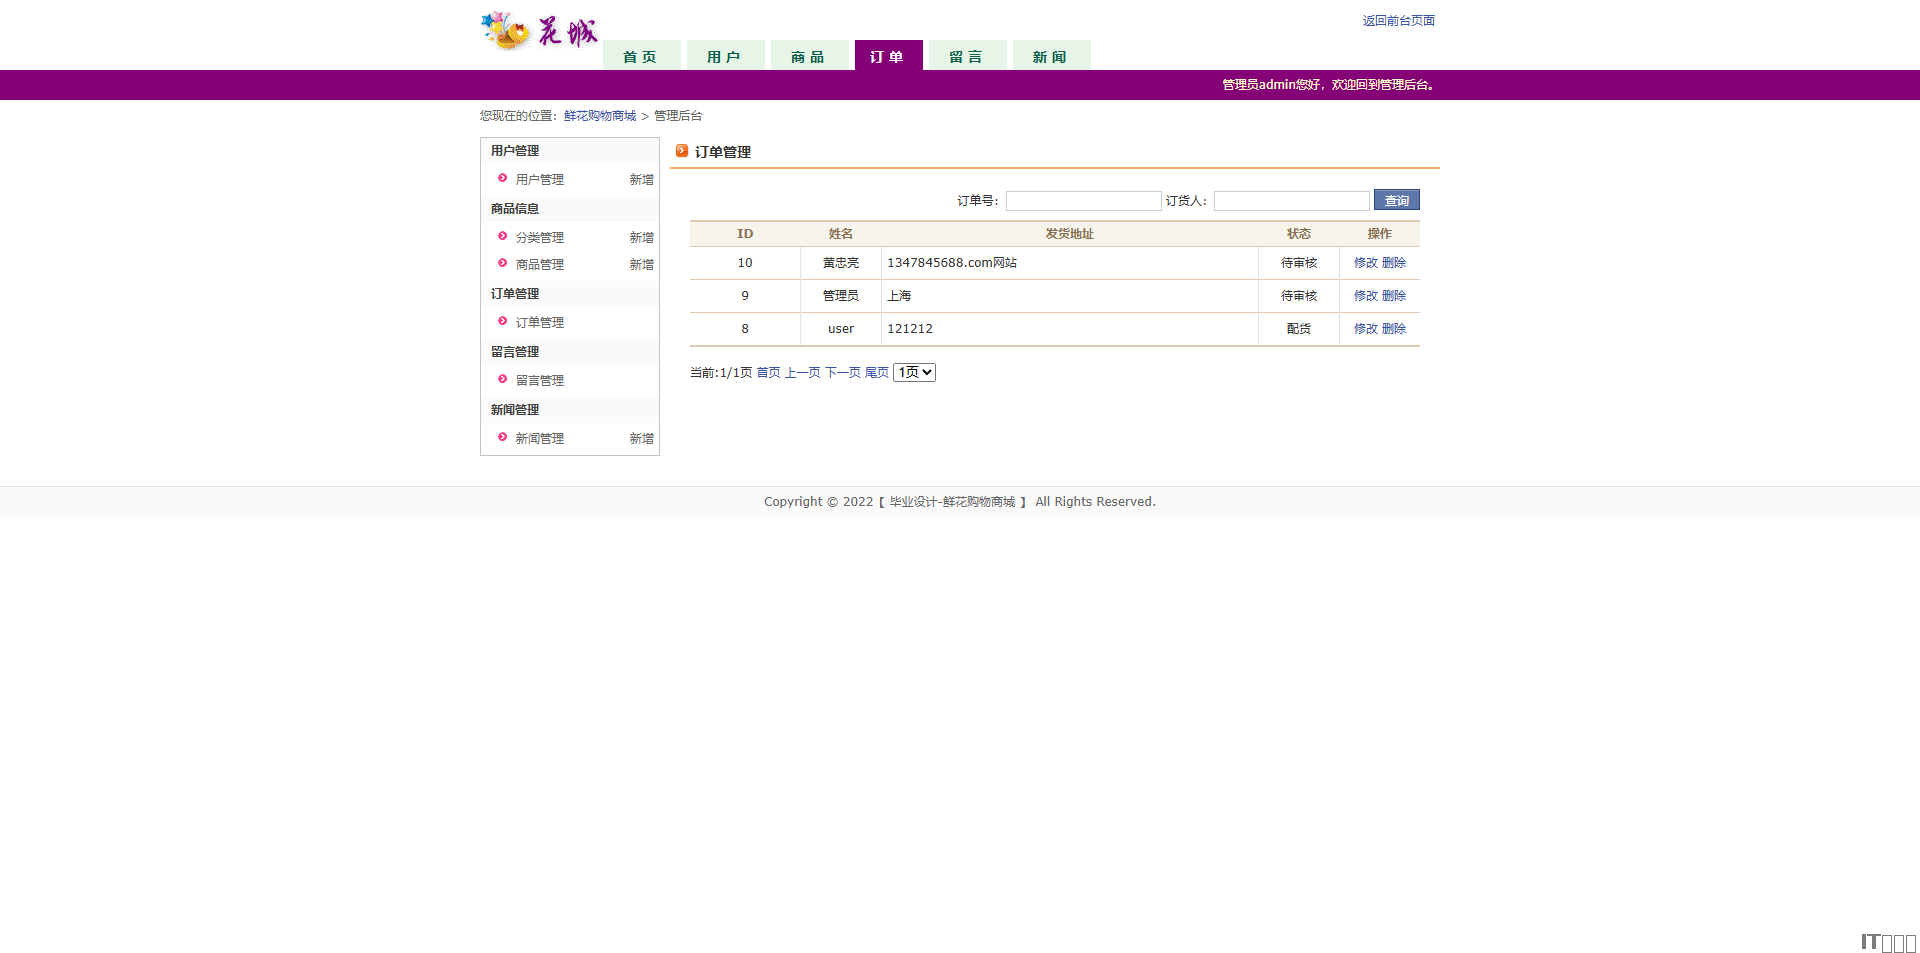This screenshot has width=1920, height=953.
Task: Click 返回前台页面 link
Action: 1398,21
